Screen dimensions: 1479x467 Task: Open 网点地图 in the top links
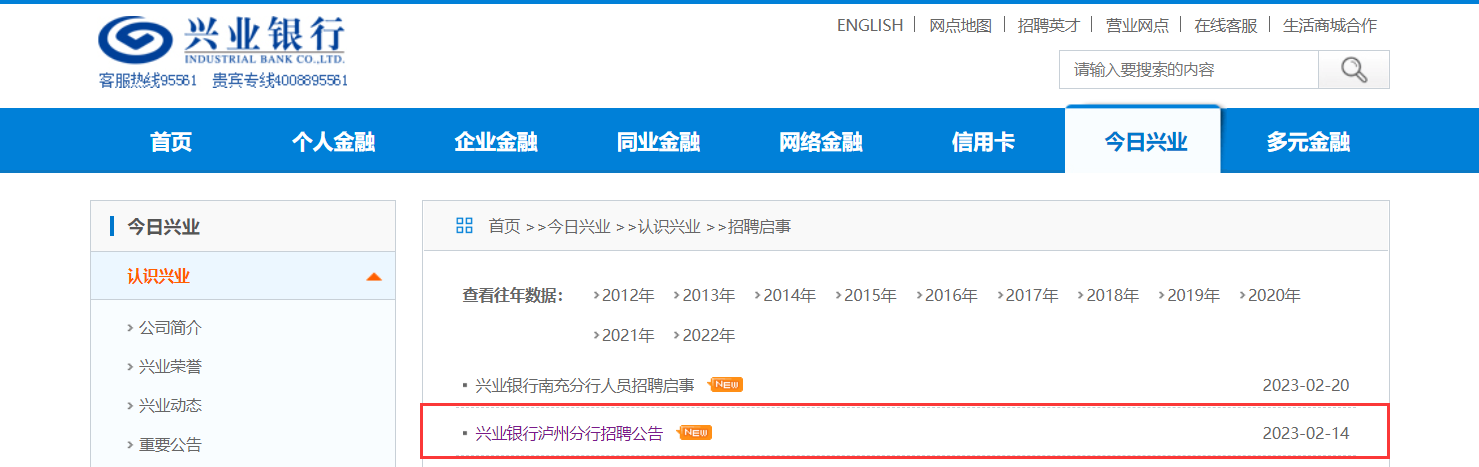[x=960, y=25]
